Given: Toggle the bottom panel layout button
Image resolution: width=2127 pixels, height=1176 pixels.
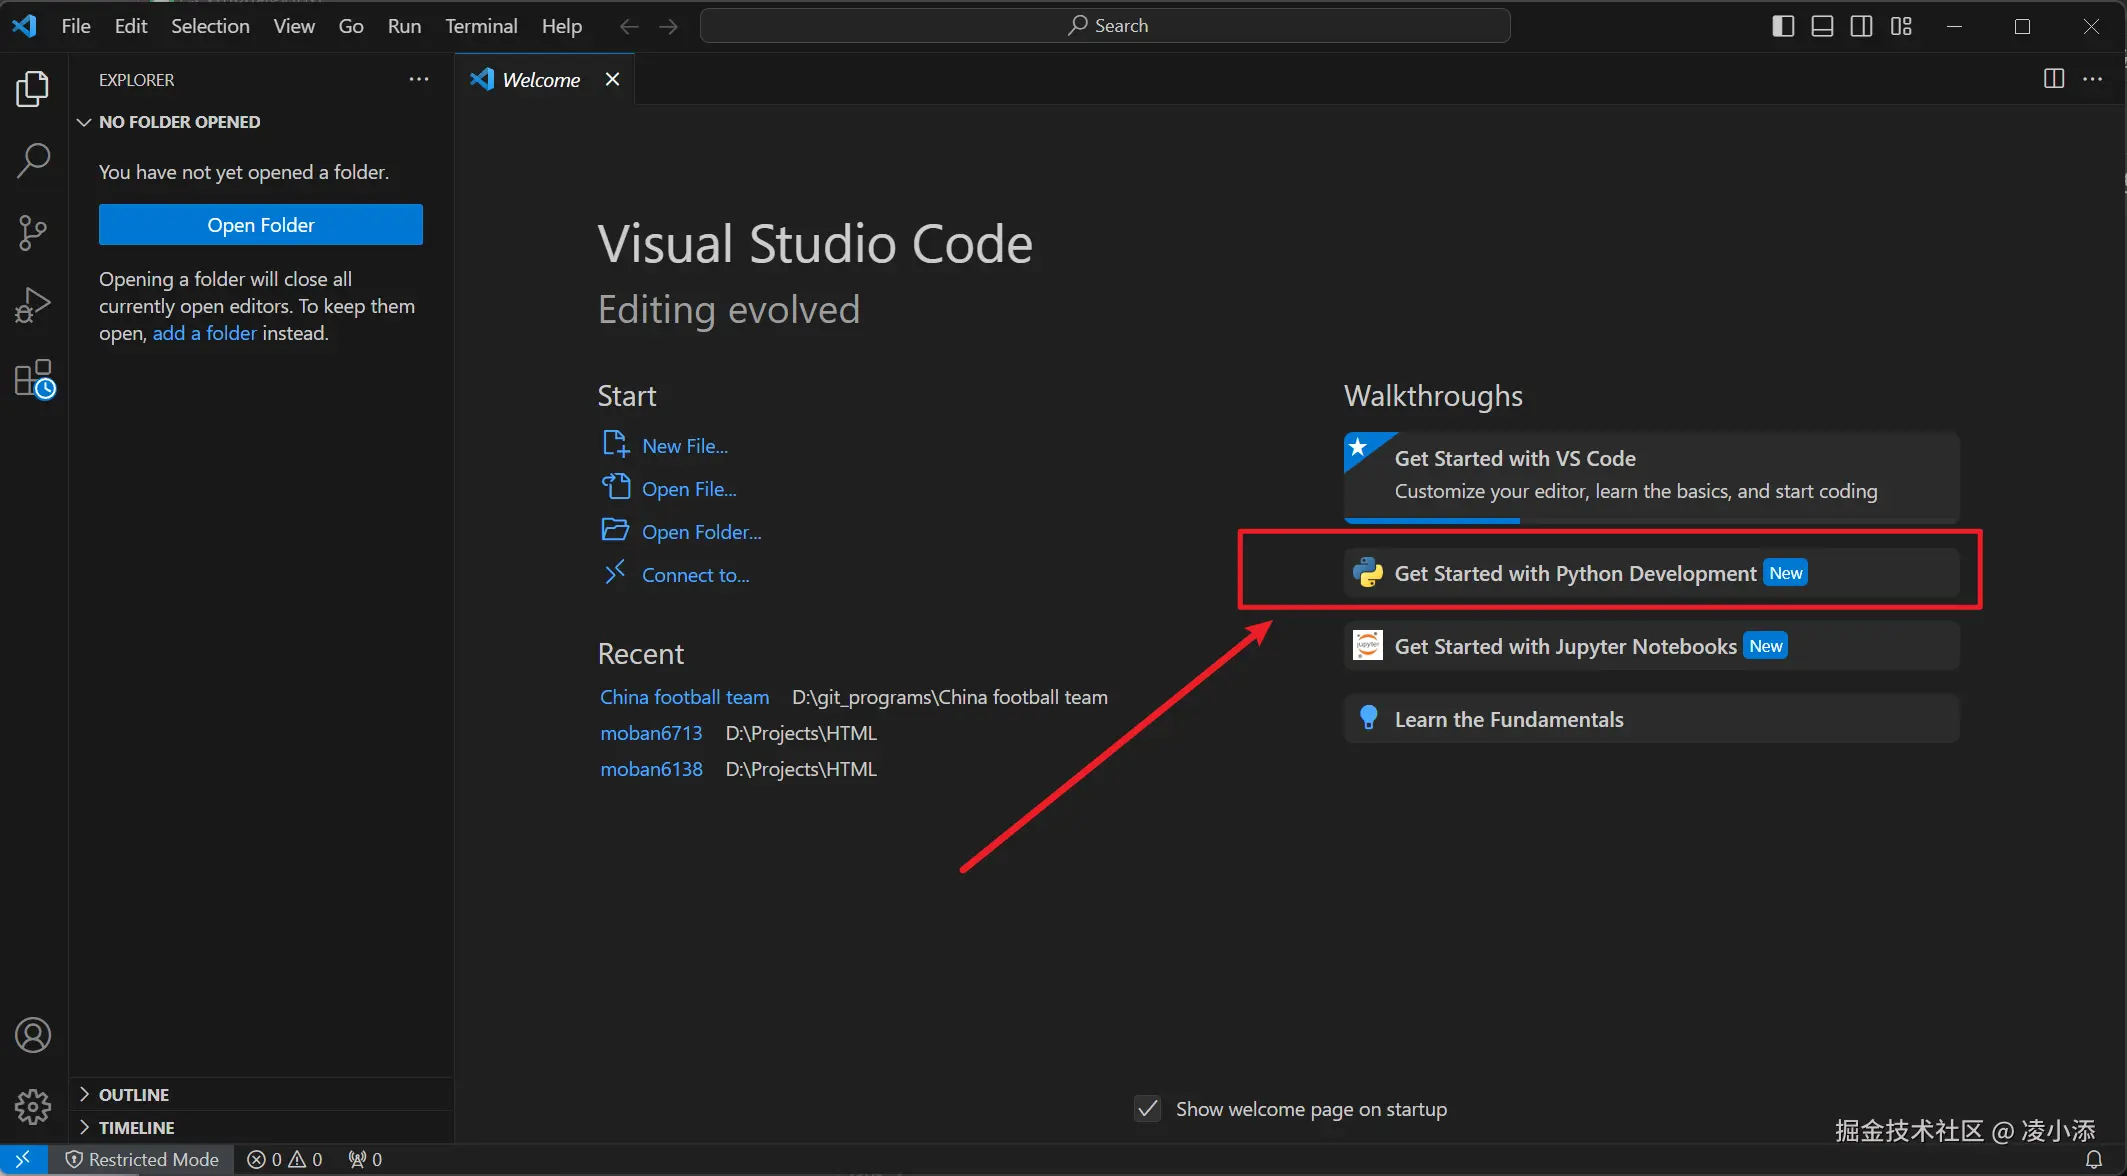Looking at the screenshot, I should point(1822,26).
